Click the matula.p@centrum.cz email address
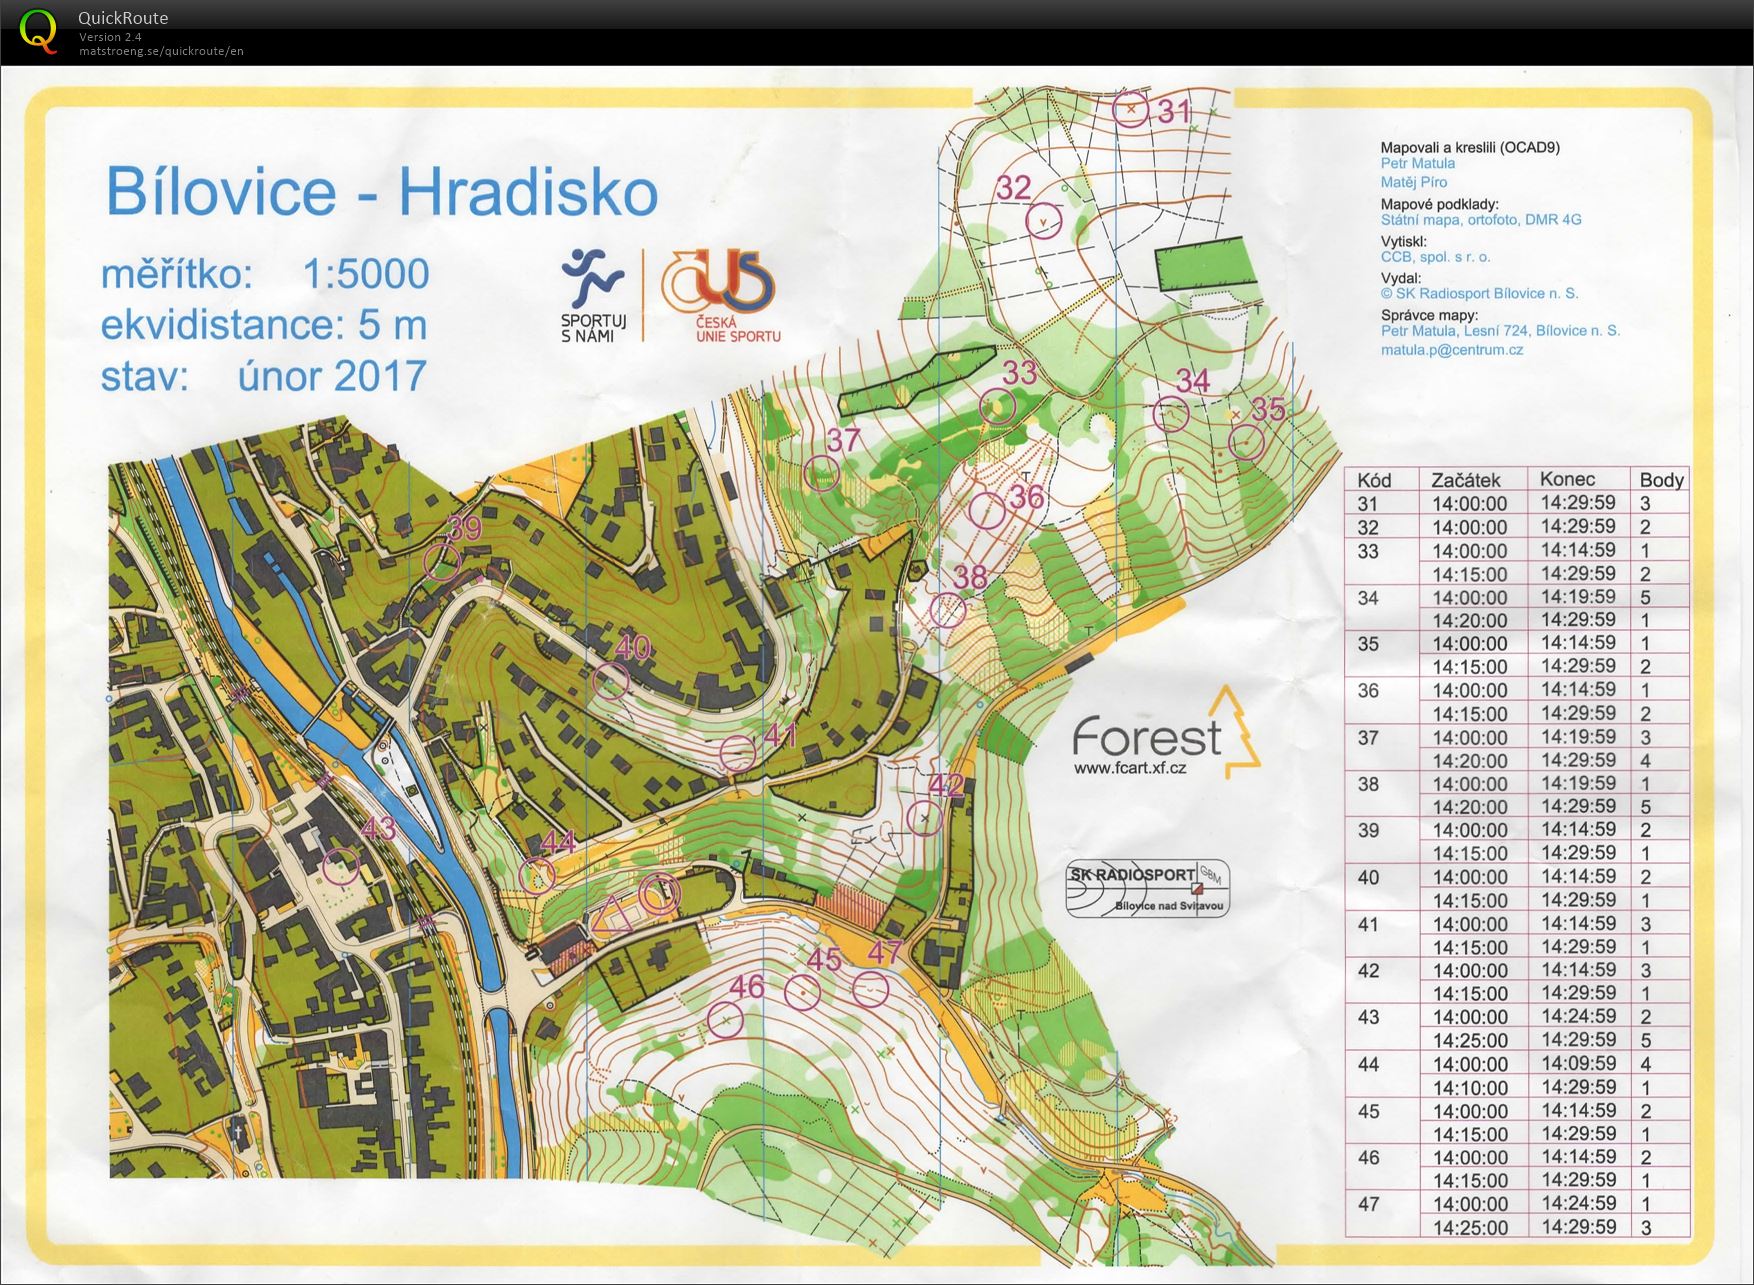The image size is (1754, 1285). click(x=1452, y=350)
